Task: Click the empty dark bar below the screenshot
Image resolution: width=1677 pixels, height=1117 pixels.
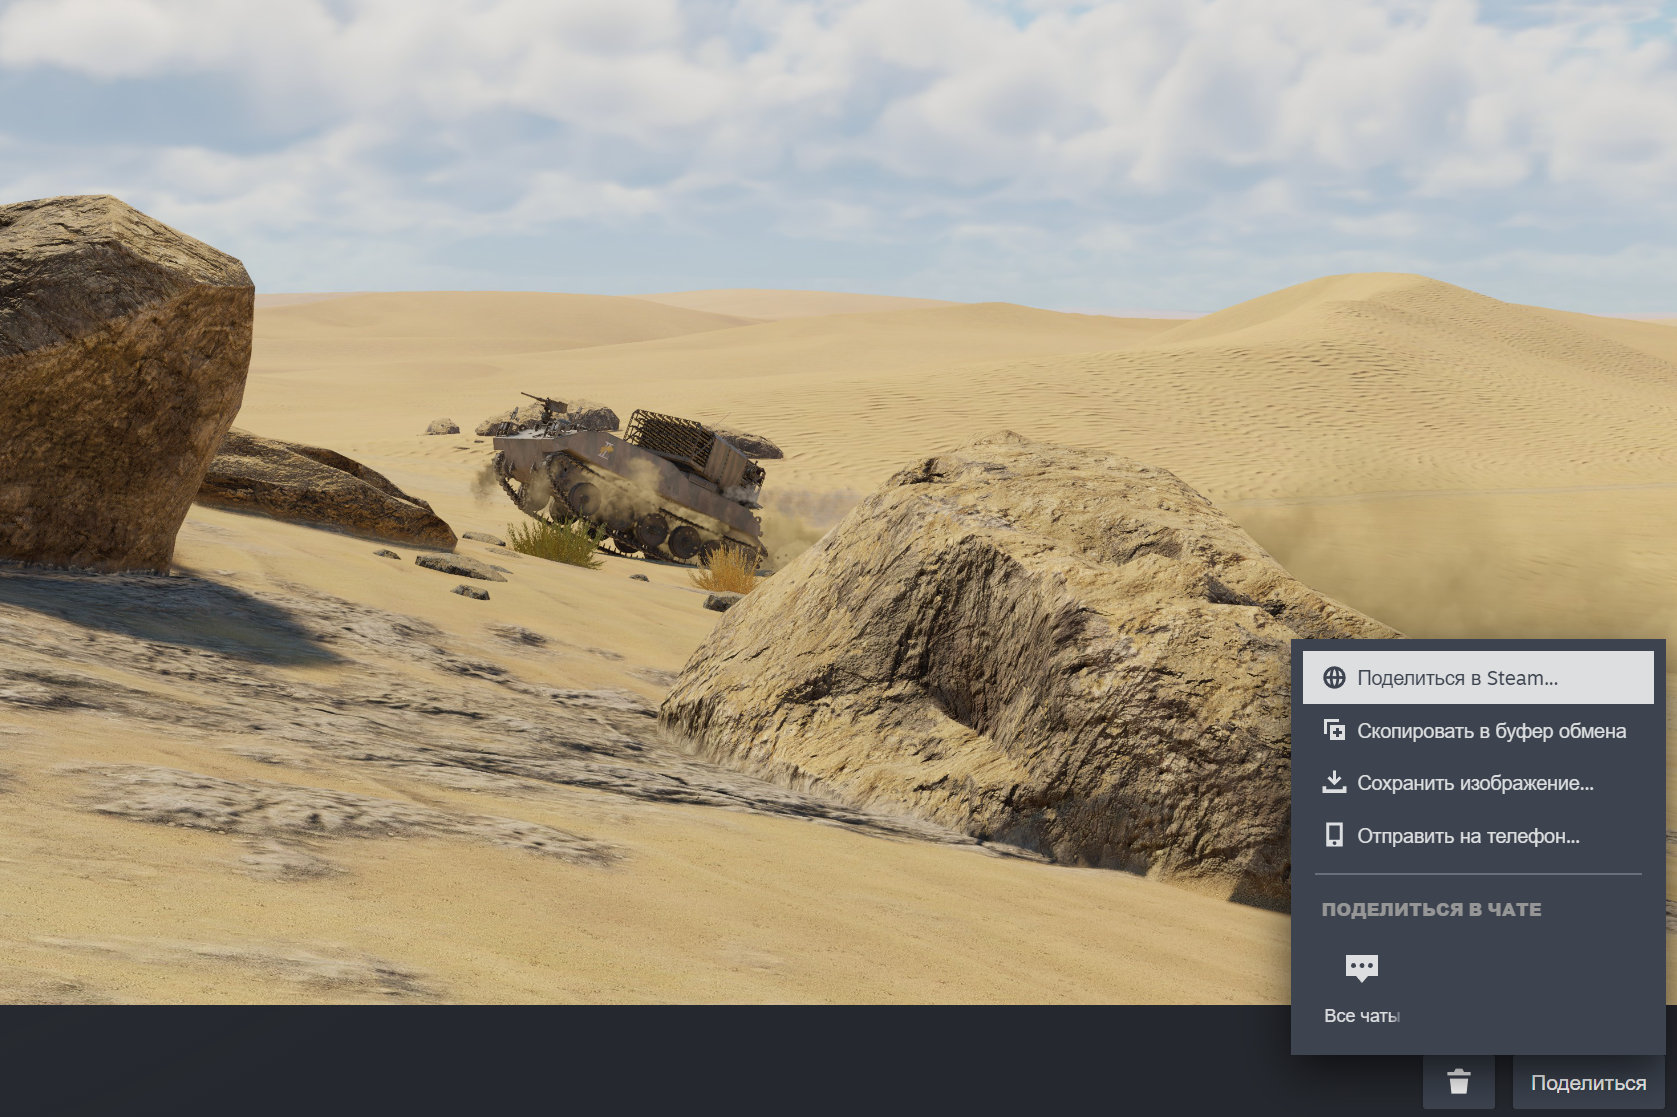Action: [x=700, y=1061]
